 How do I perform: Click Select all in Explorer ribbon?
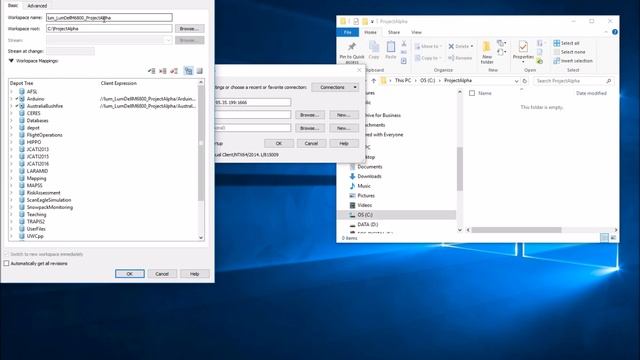tap(567, 43)
